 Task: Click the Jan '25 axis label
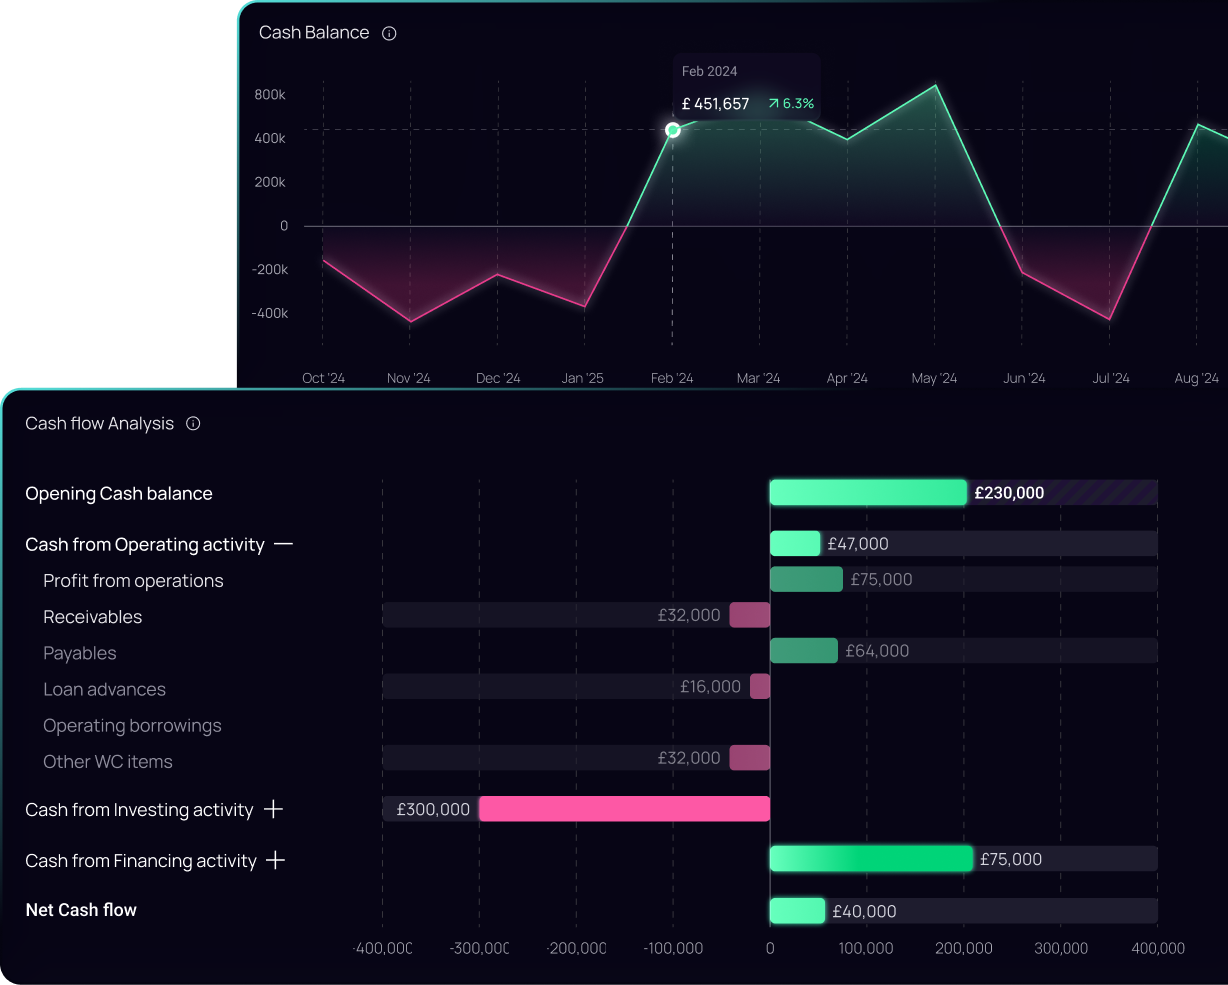pos(583,378)
